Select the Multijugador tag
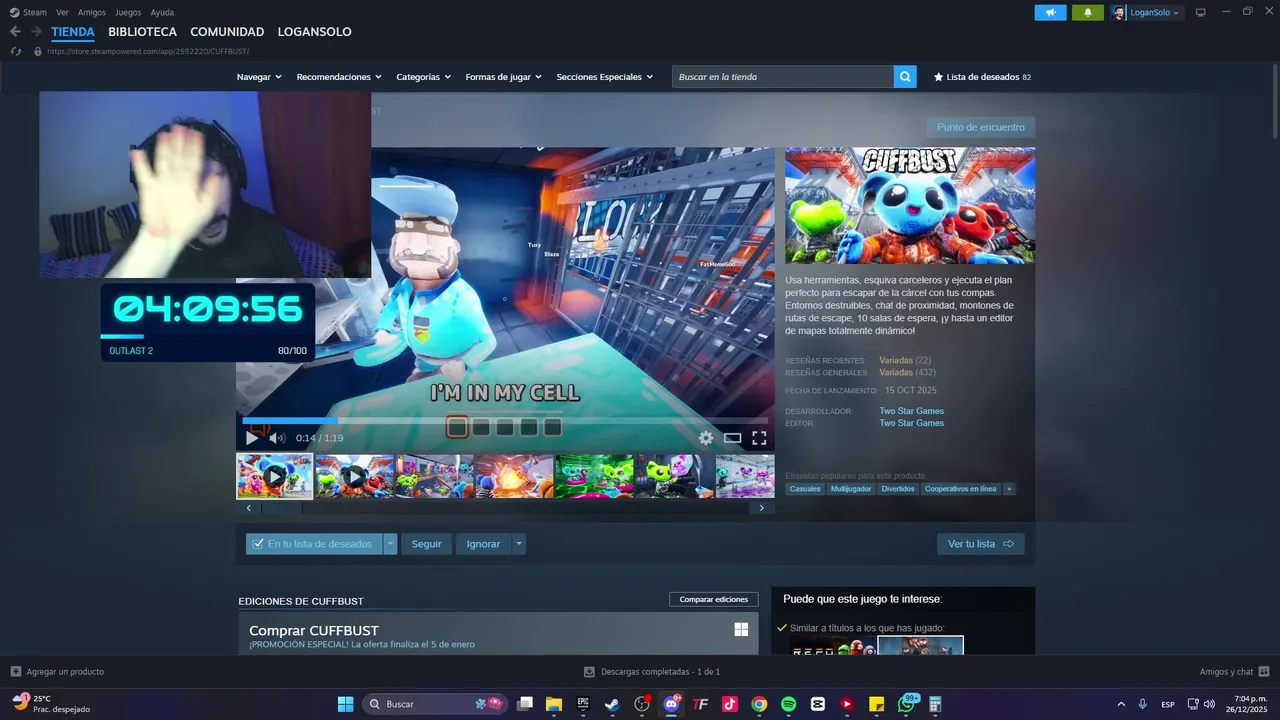Viewport: 1280px width, 720px height. [852, 489]
